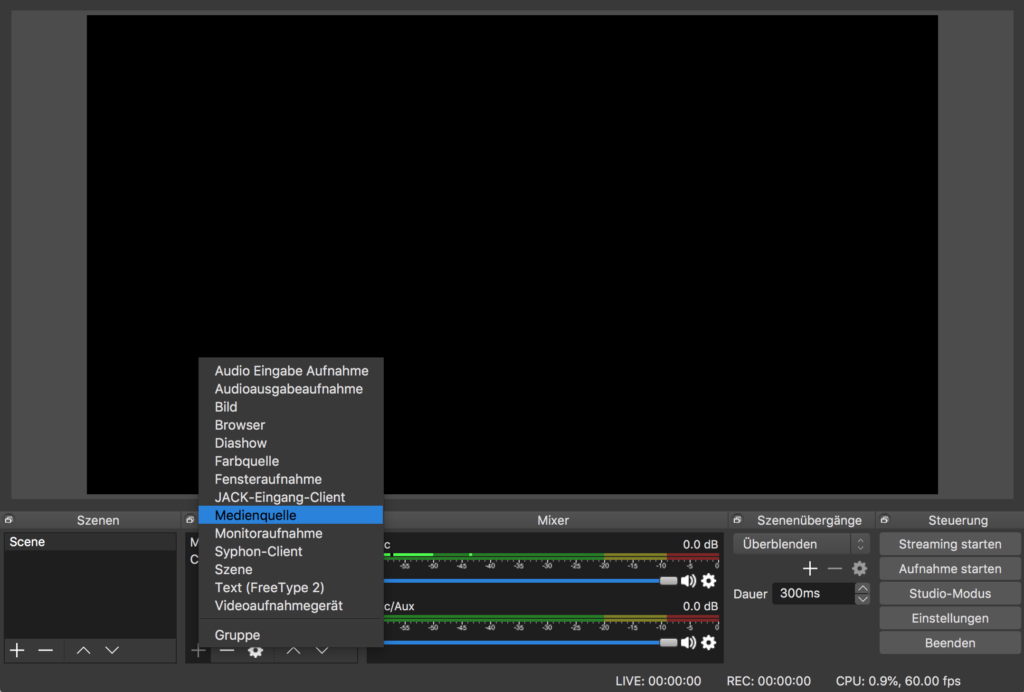Add a JACK-Eingang-Client source

291,497
